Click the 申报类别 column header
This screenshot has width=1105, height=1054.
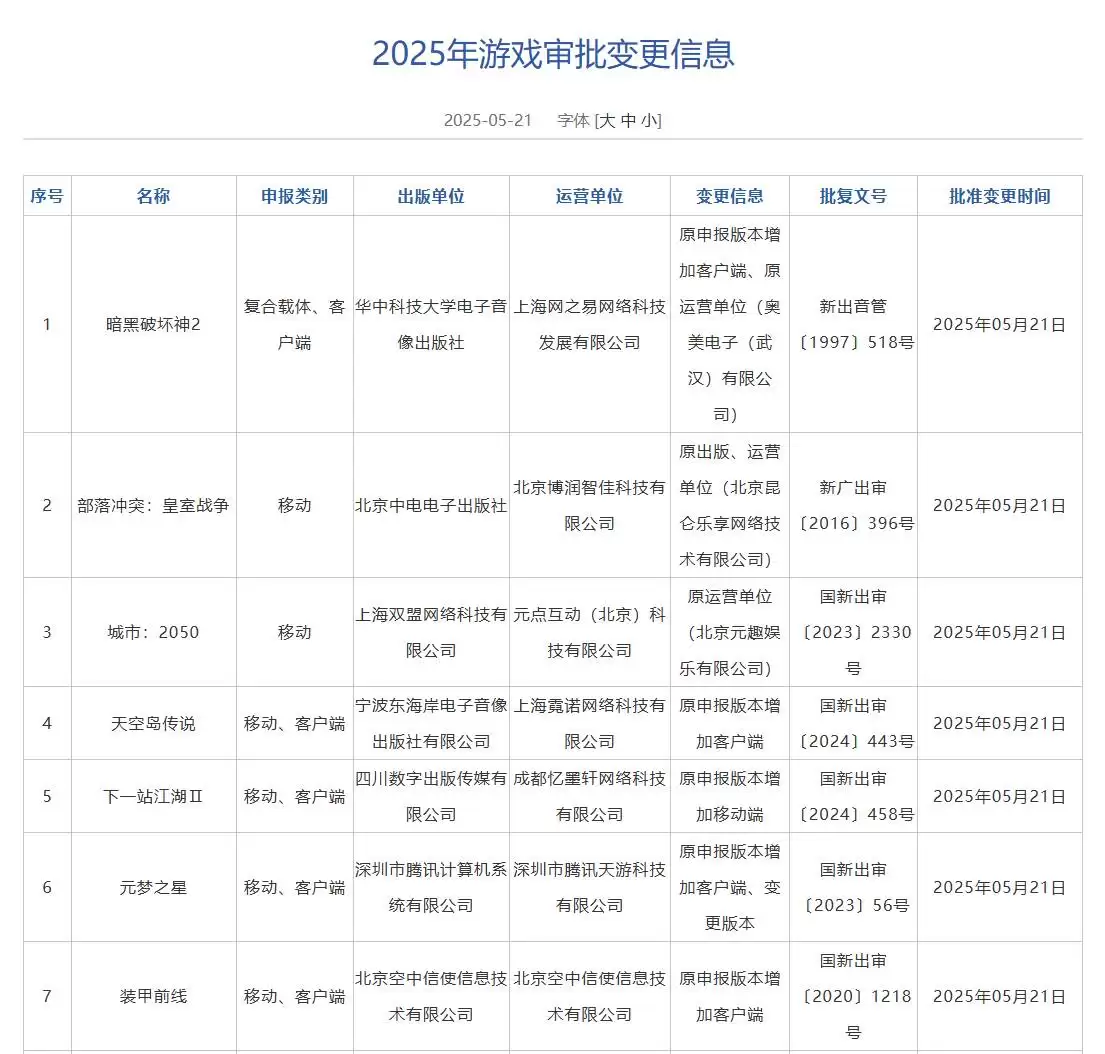coord(294,196)
